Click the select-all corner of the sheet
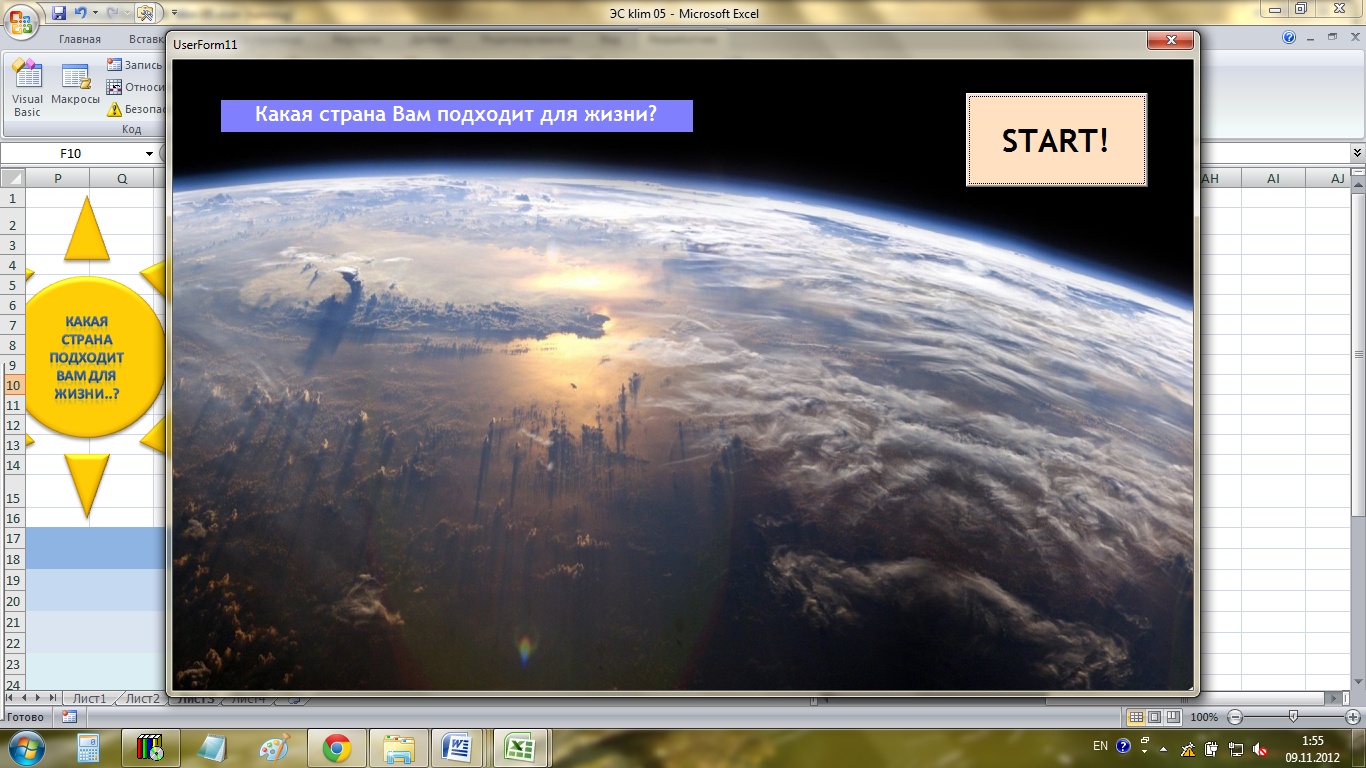Viewport: 1366px width, 768px height. (12, 178)
